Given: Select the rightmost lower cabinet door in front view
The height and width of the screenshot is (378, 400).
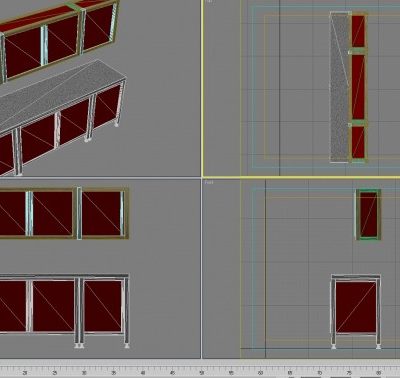Looking at the screenshot, I should click(x=103, y=306).
